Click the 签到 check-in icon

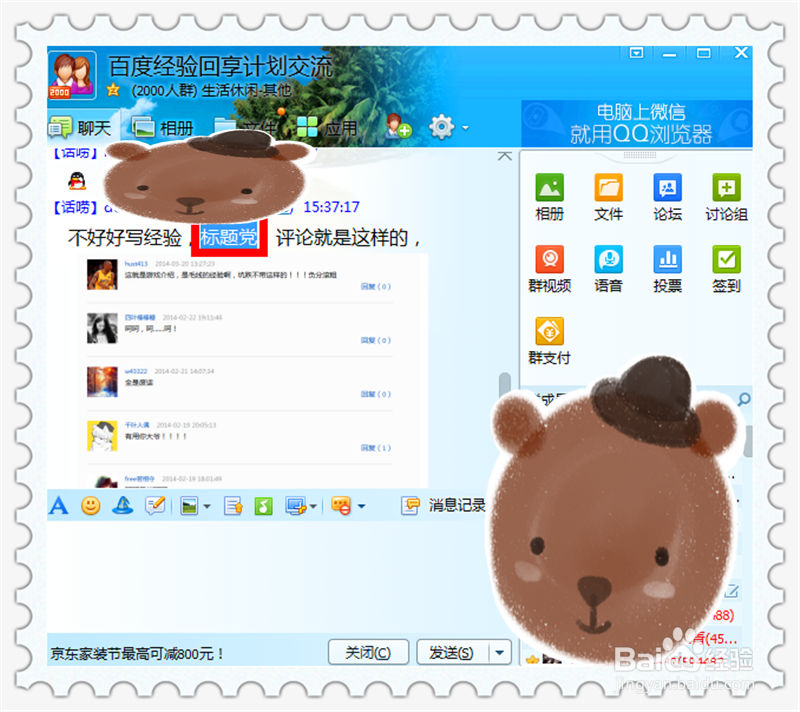click(x=726, y=269)
